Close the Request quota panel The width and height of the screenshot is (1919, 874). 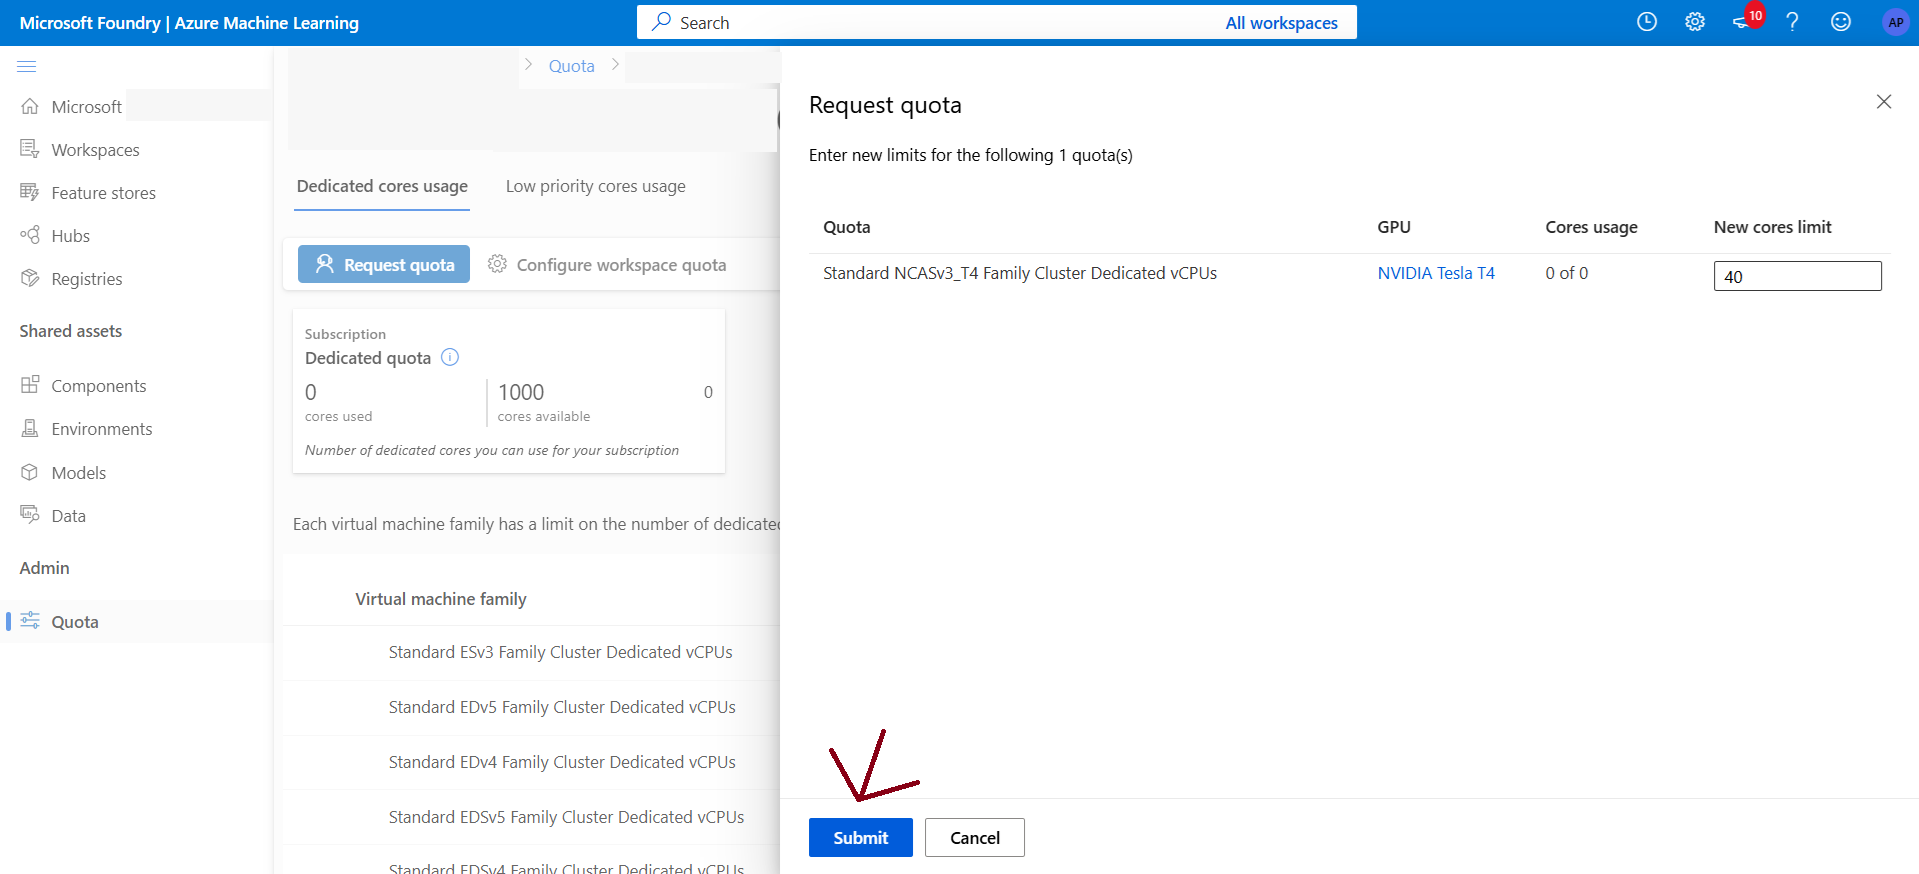tap(1884, 102)
